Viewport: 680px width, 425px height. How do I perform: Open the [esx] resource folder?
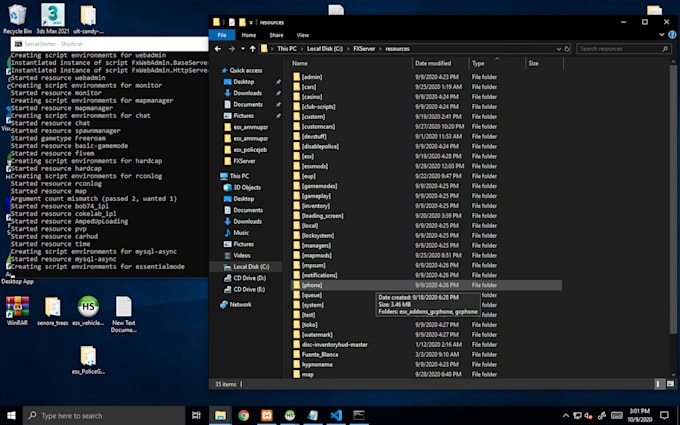[x=308, y=156]
